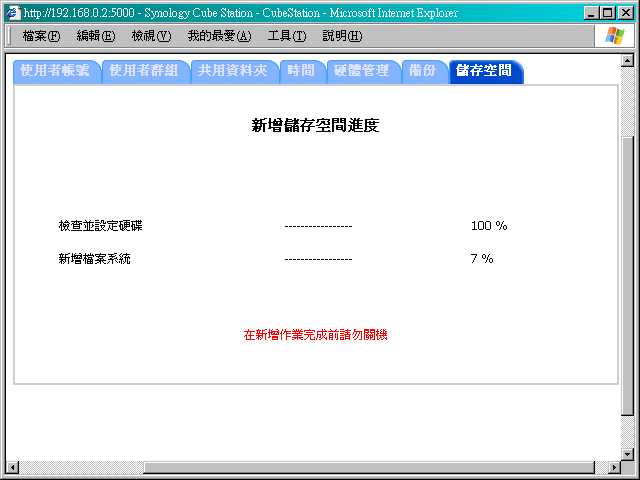Select the active 儲存空間 tab
640x480 pixels.
click(486, 72)
